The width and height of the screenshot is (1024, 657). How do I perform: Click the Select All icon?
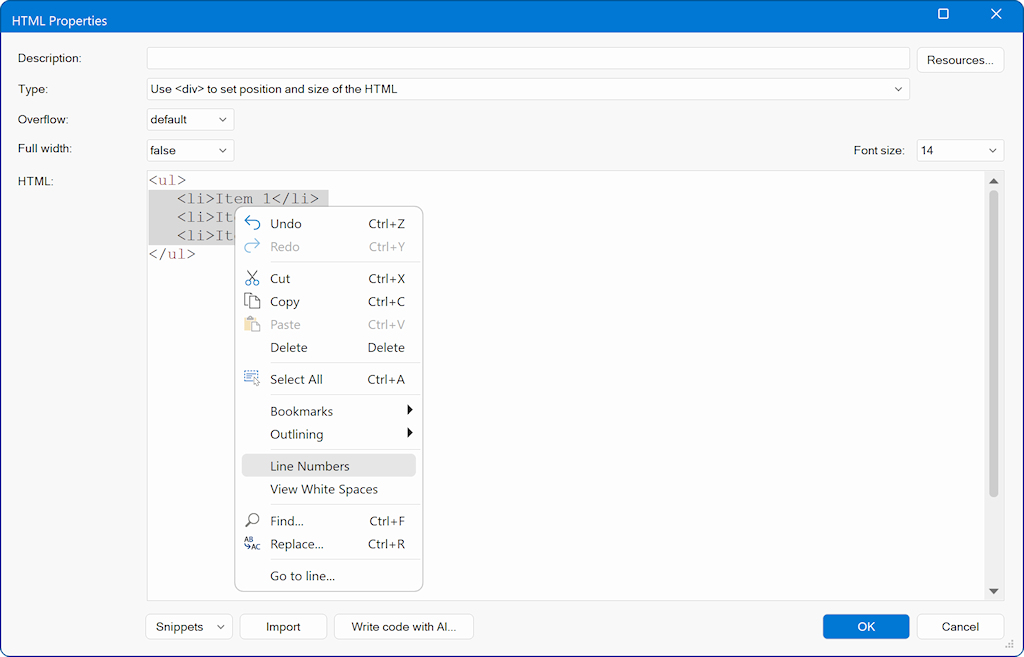point(252,379)
